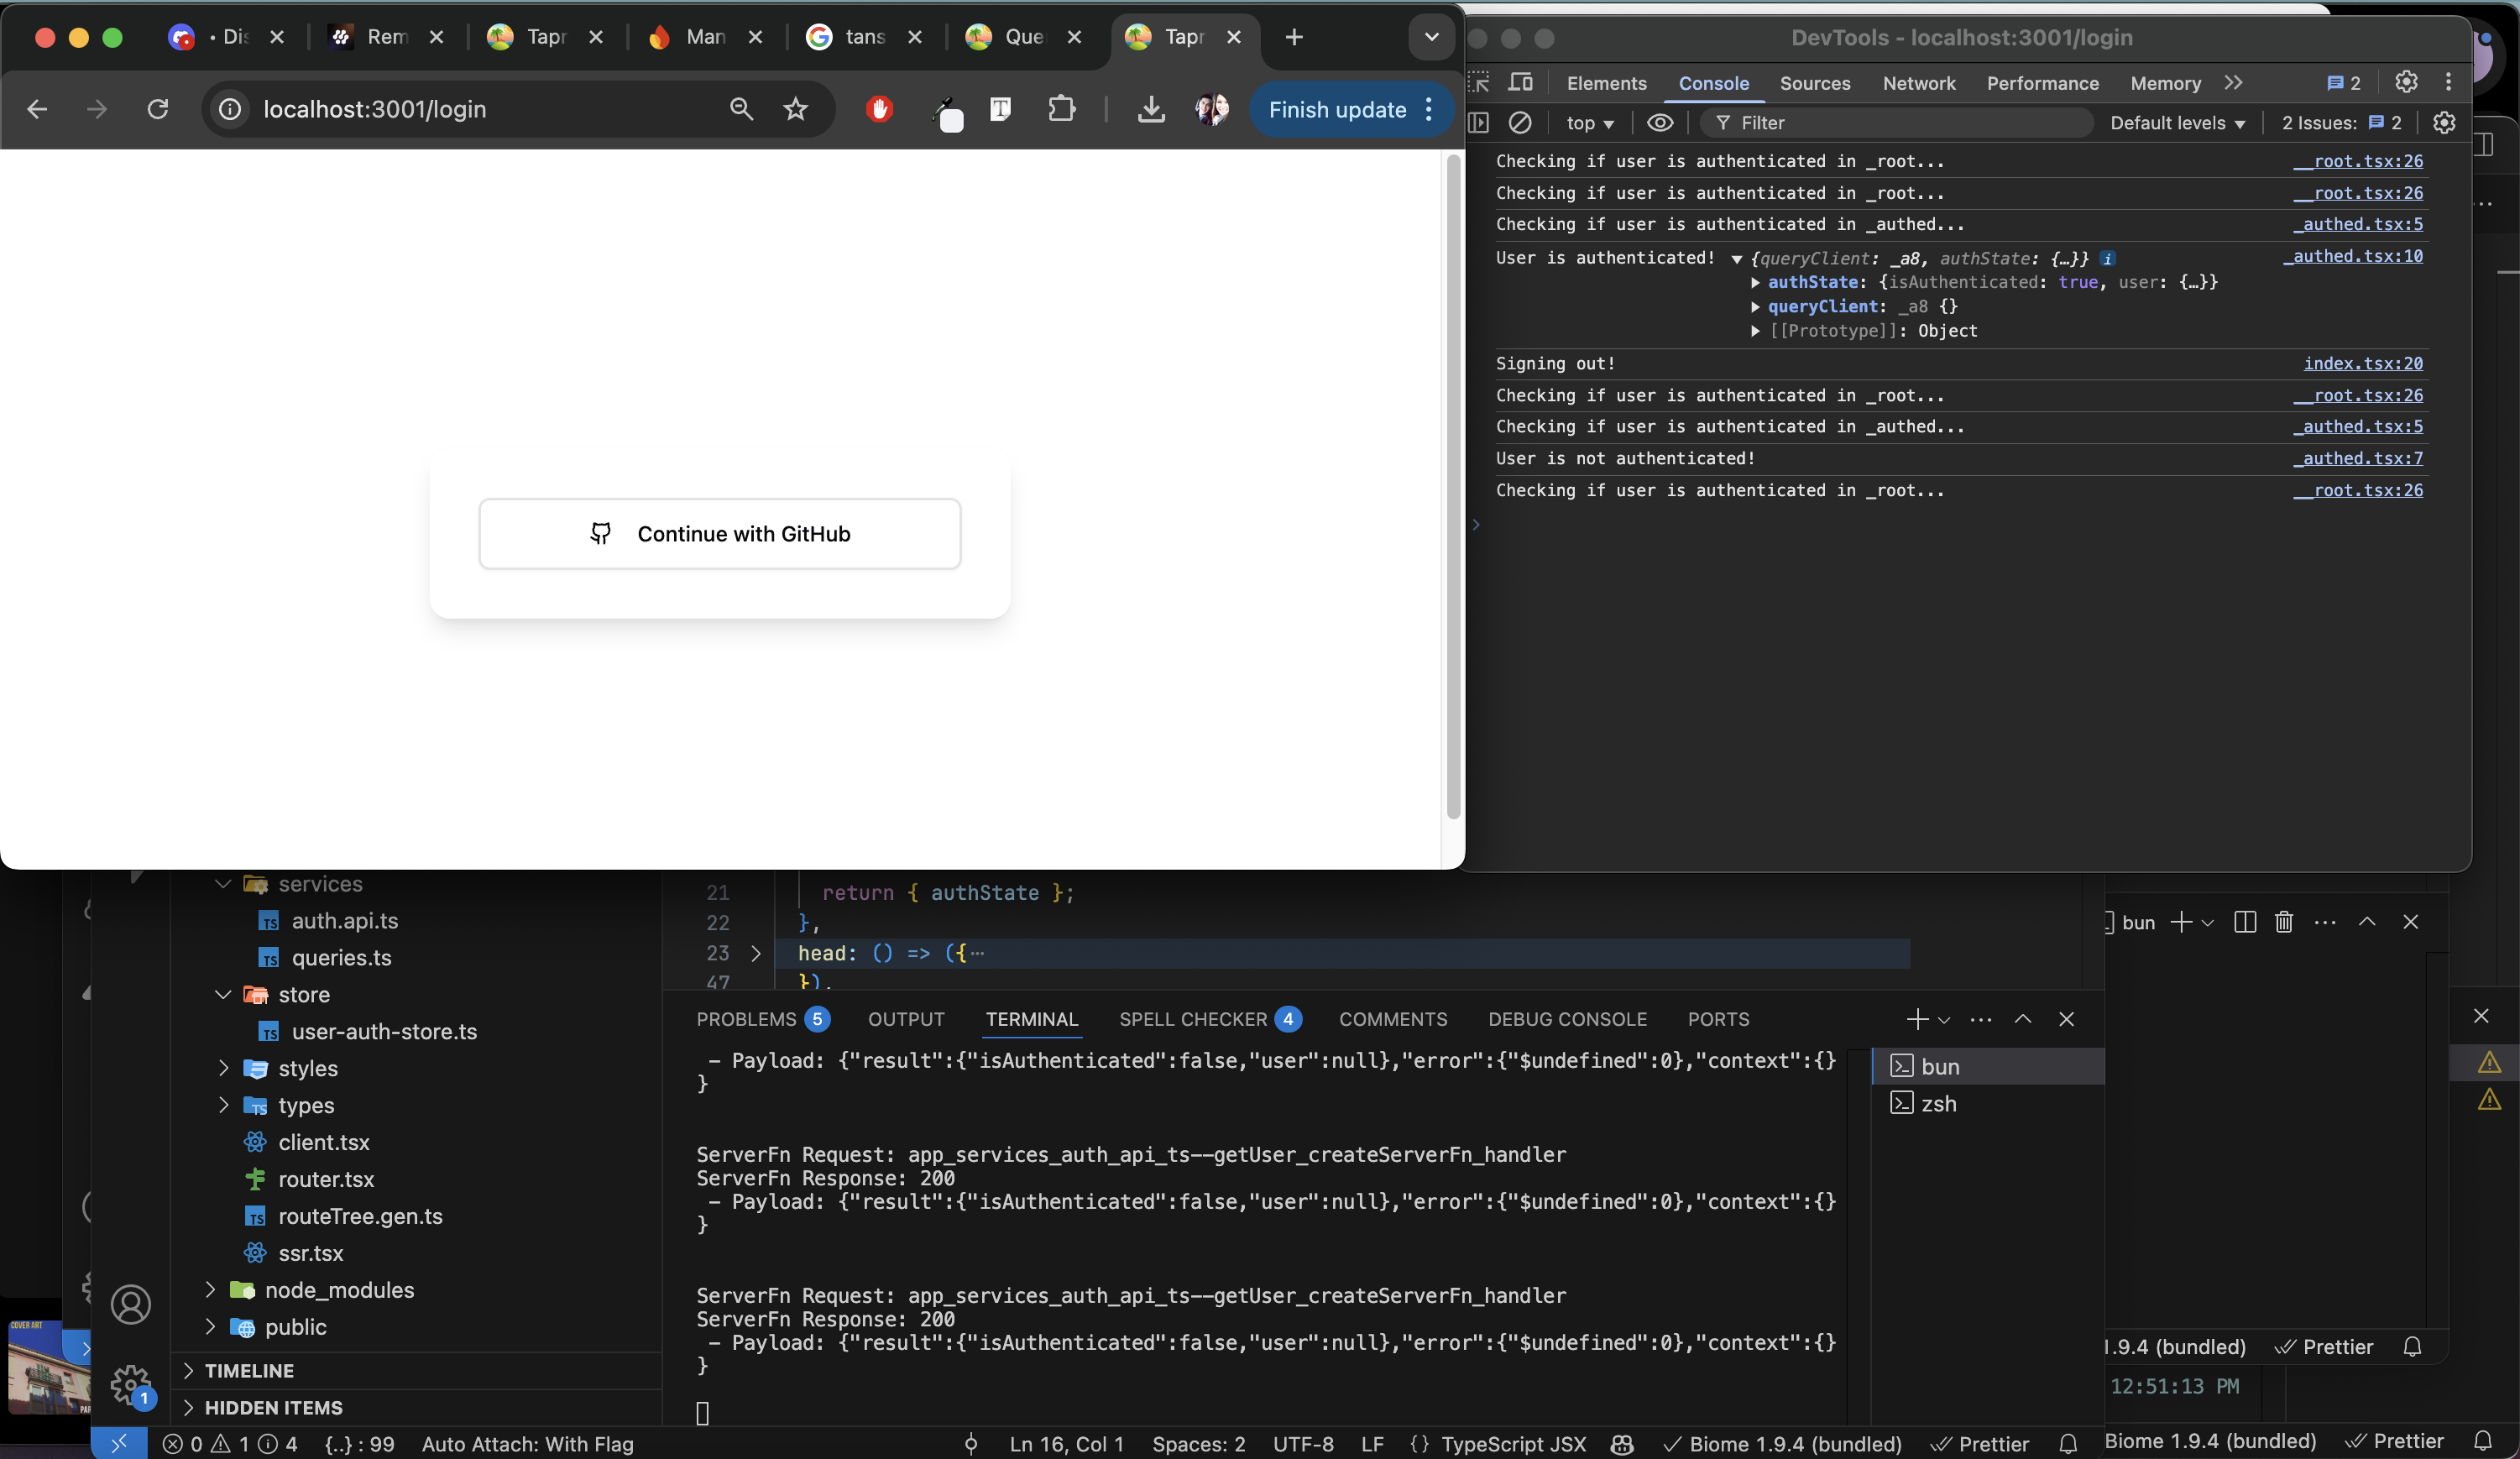Screen dimensions: 2520x1459
Task: Click the Chrome profile avatar
Action: pos(1212,109)
